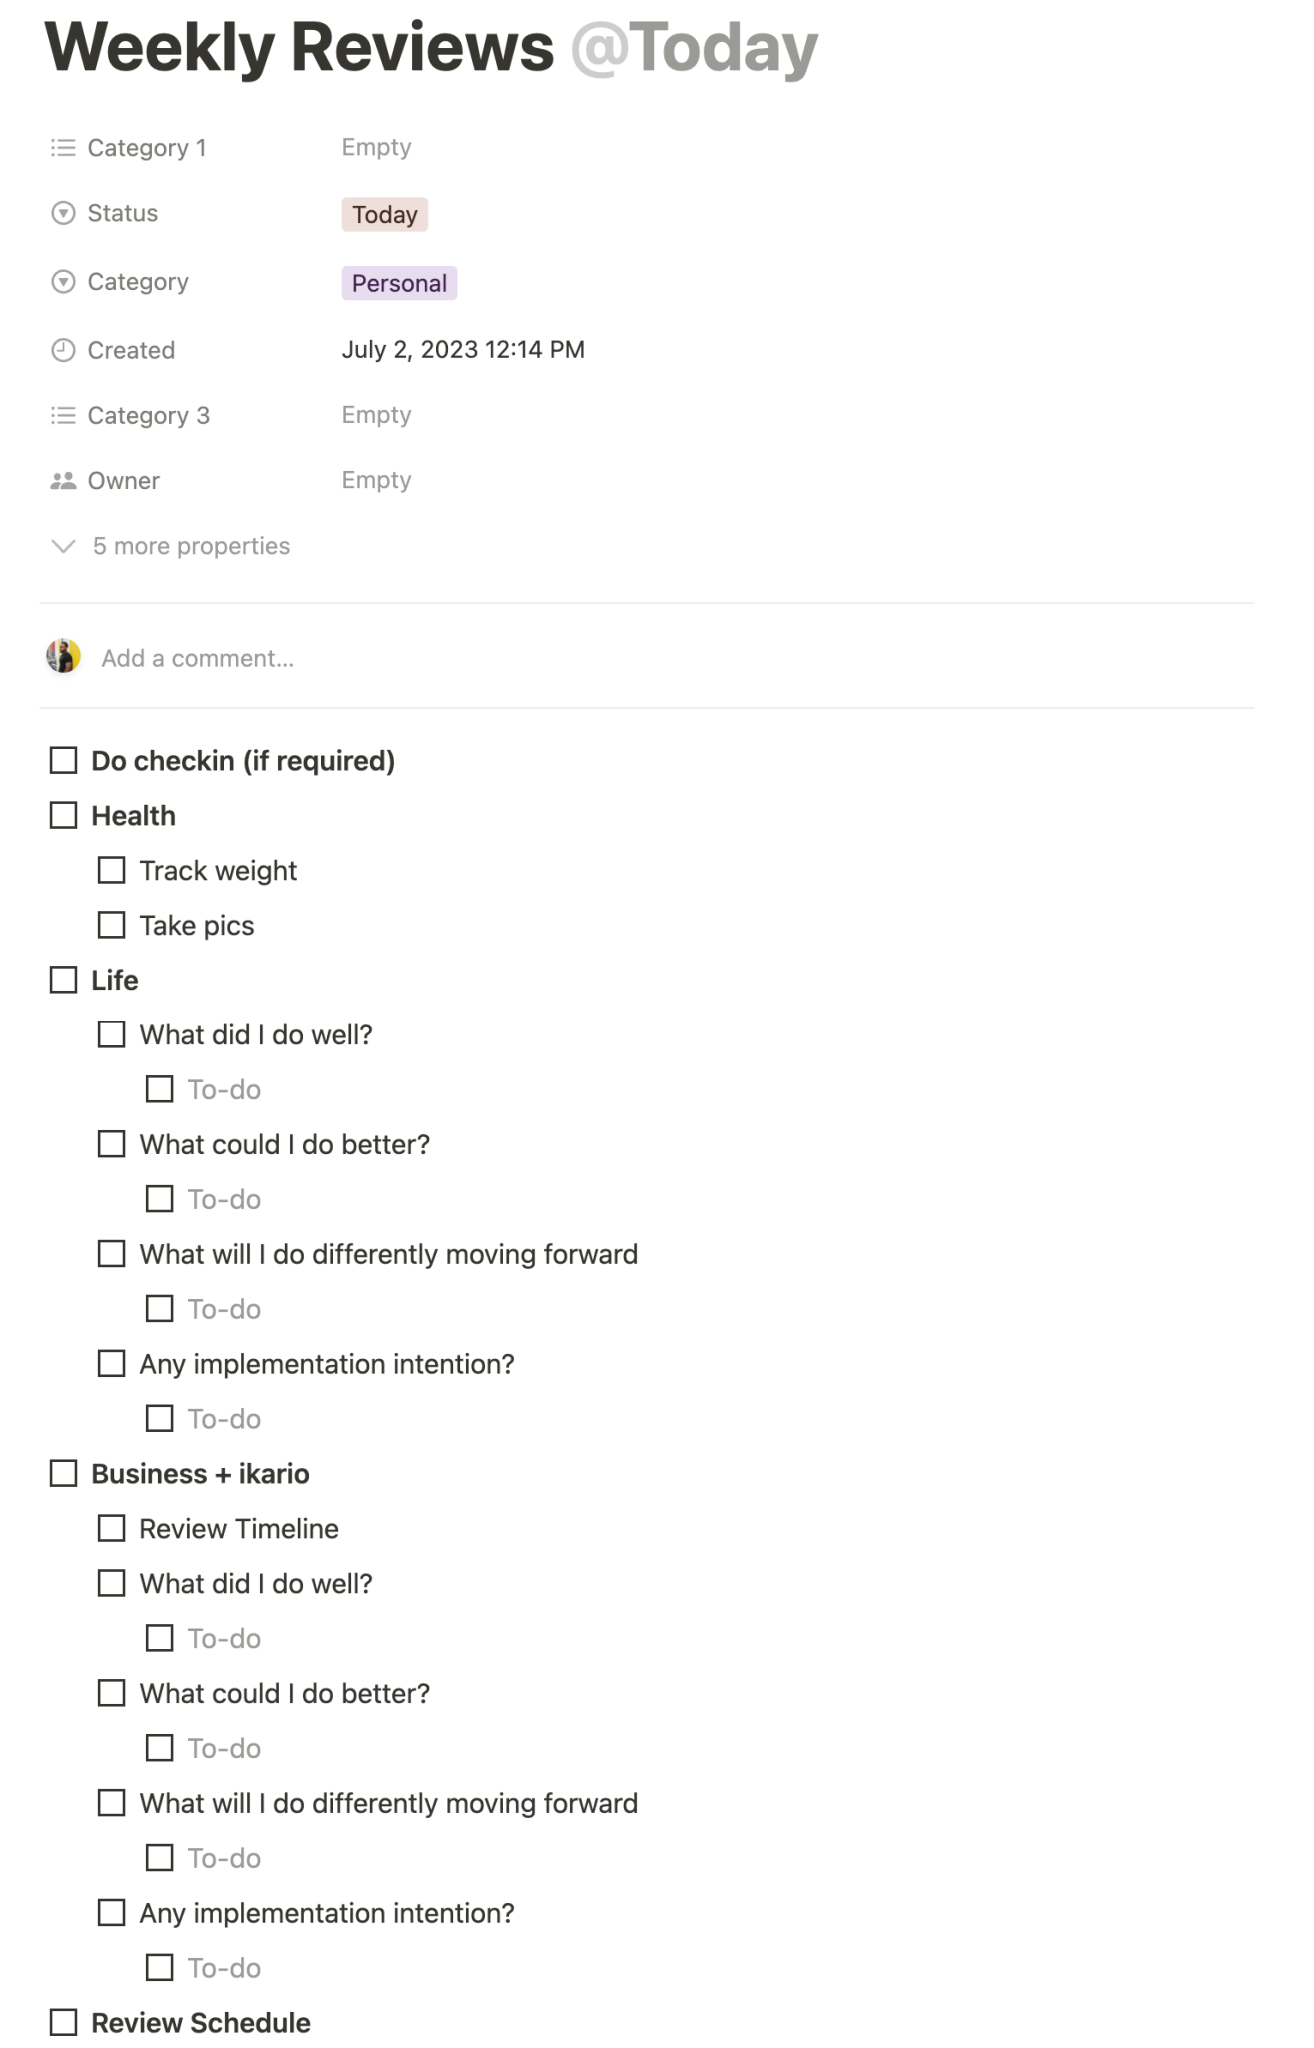The height and width of the screenshot is (2048, 1314).
Task: Check the "Do checkin (if required)" checkbox
Action: pos(64,761)
